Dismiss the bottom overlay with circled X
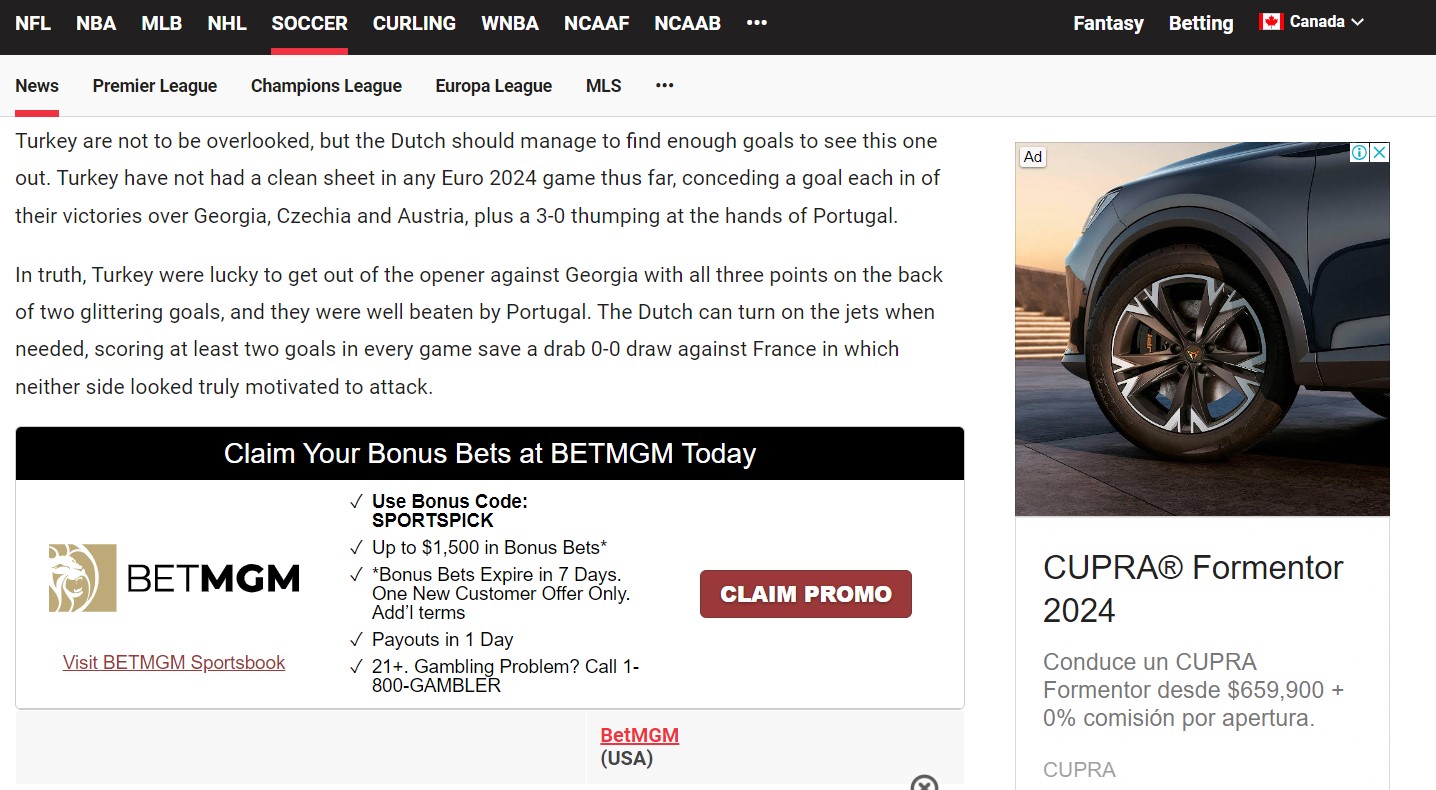The width and height of the screenshot is (1436, 790). coord(925,783)
